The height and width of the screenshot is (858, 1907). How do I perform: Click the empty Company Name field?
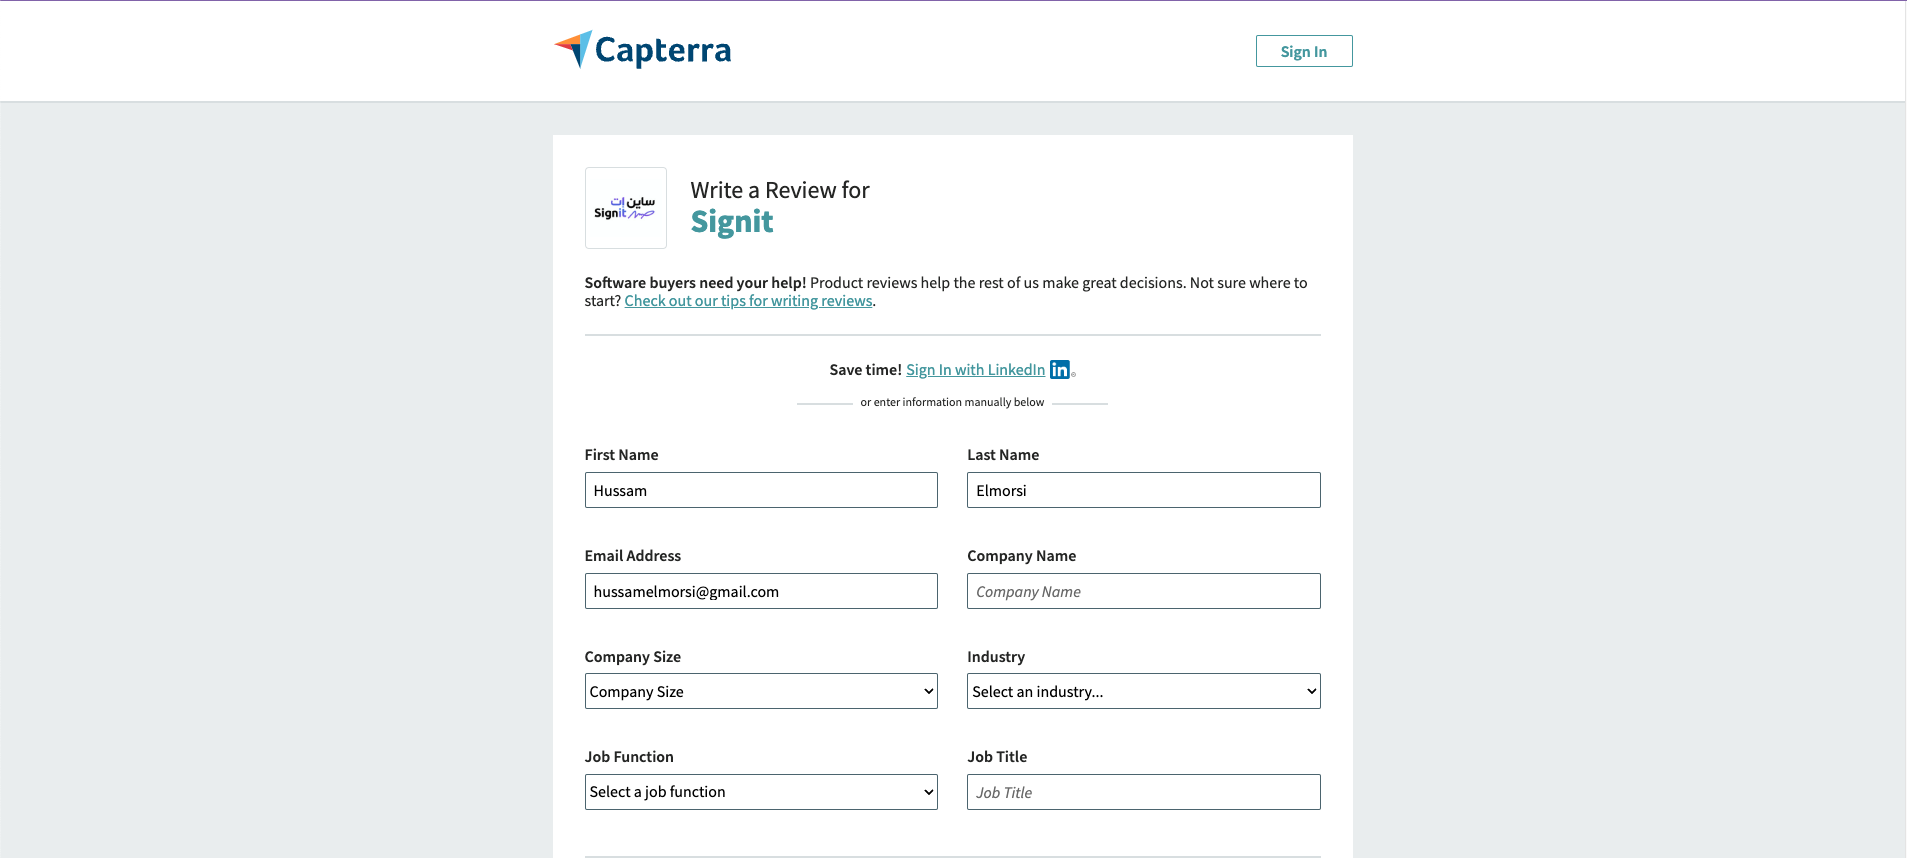pos(1143,591)
